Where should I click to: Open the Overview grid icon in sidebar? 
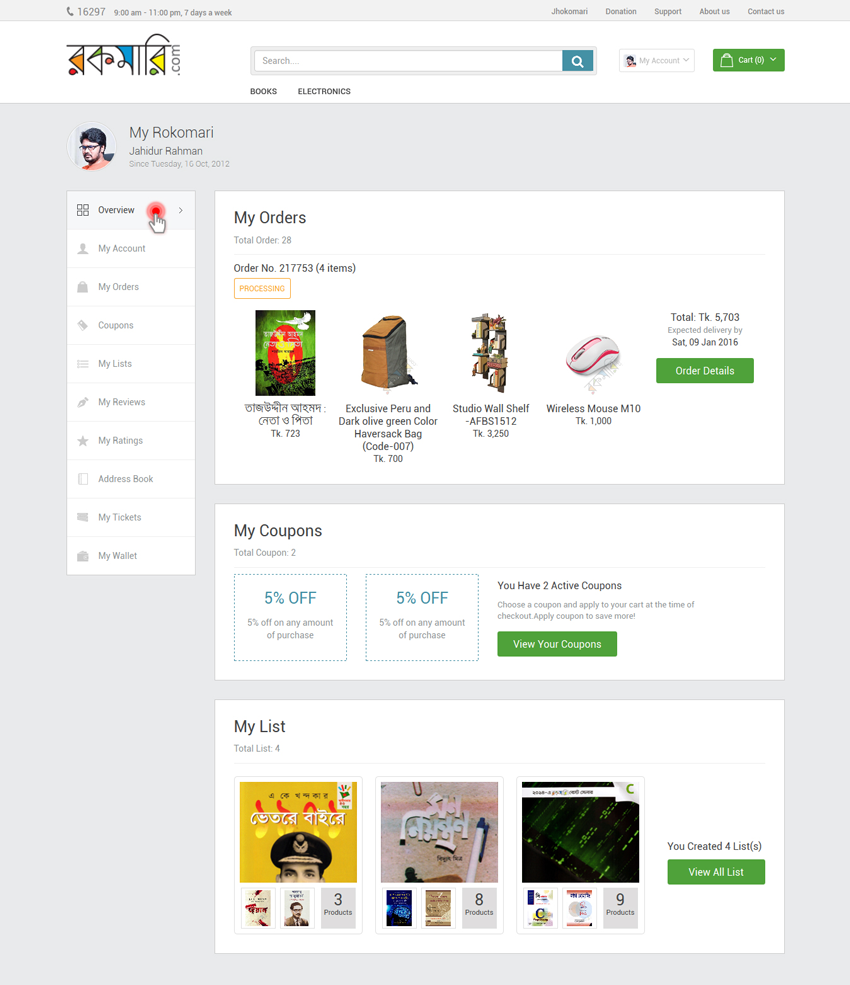click(x=83, y=210)
